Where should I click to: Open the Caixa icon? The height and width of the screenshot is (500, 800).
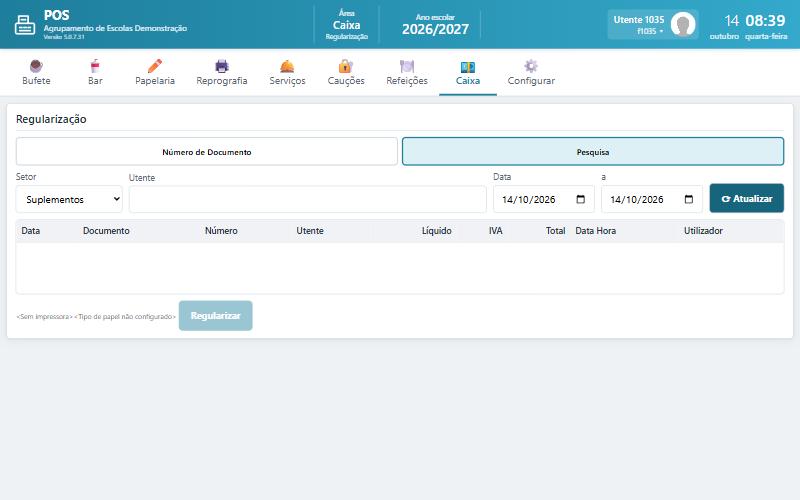(x=468, y=67)
